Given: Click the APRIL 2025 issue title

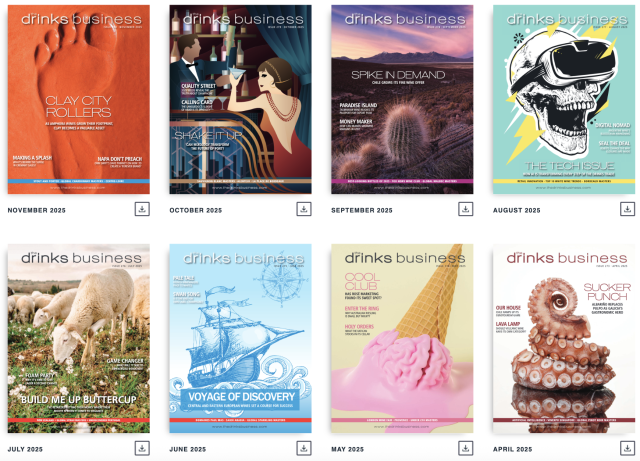Looking at the screenshot, I should (x=513, y=449).
